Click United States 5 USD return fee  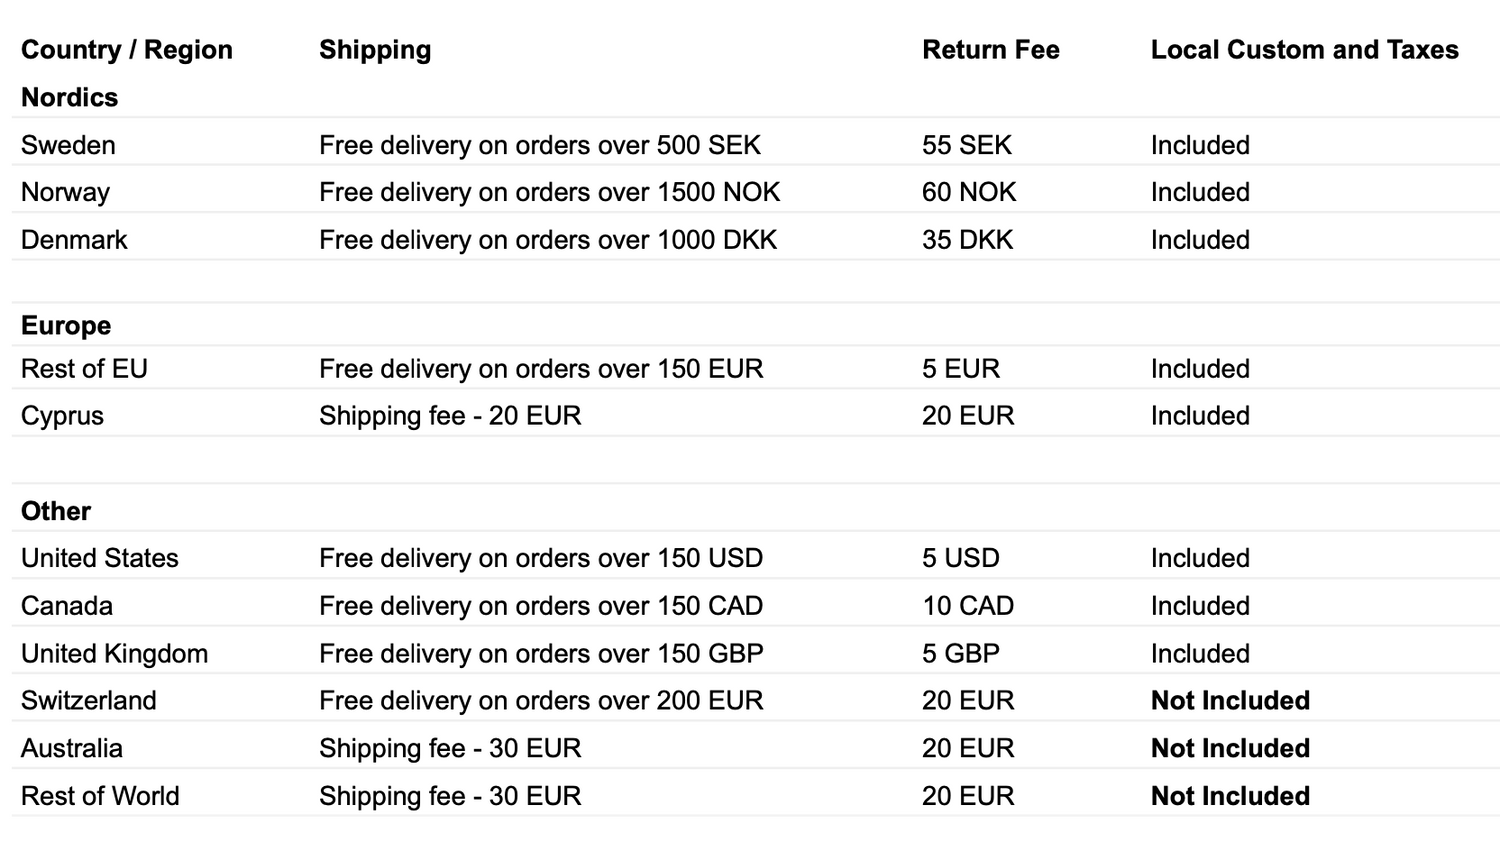tap(960, 558)
